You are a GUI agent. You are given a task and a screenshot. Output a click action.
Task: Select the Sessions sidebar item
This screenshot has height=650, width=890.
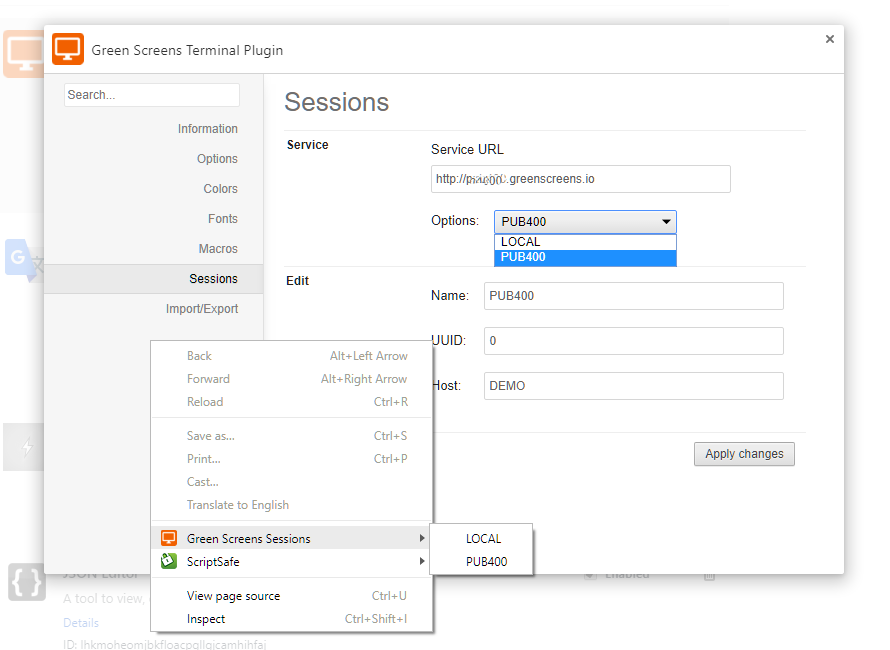point(154,279)
